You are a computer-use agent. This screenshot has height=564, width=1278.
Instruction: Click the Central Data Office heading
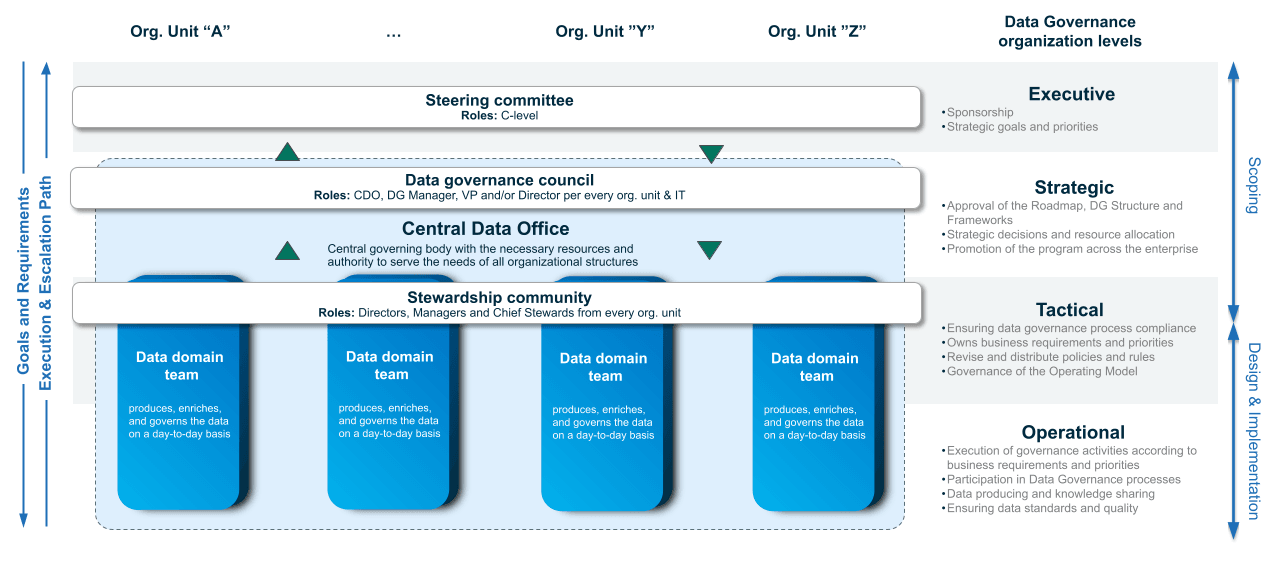click(485, 229)
